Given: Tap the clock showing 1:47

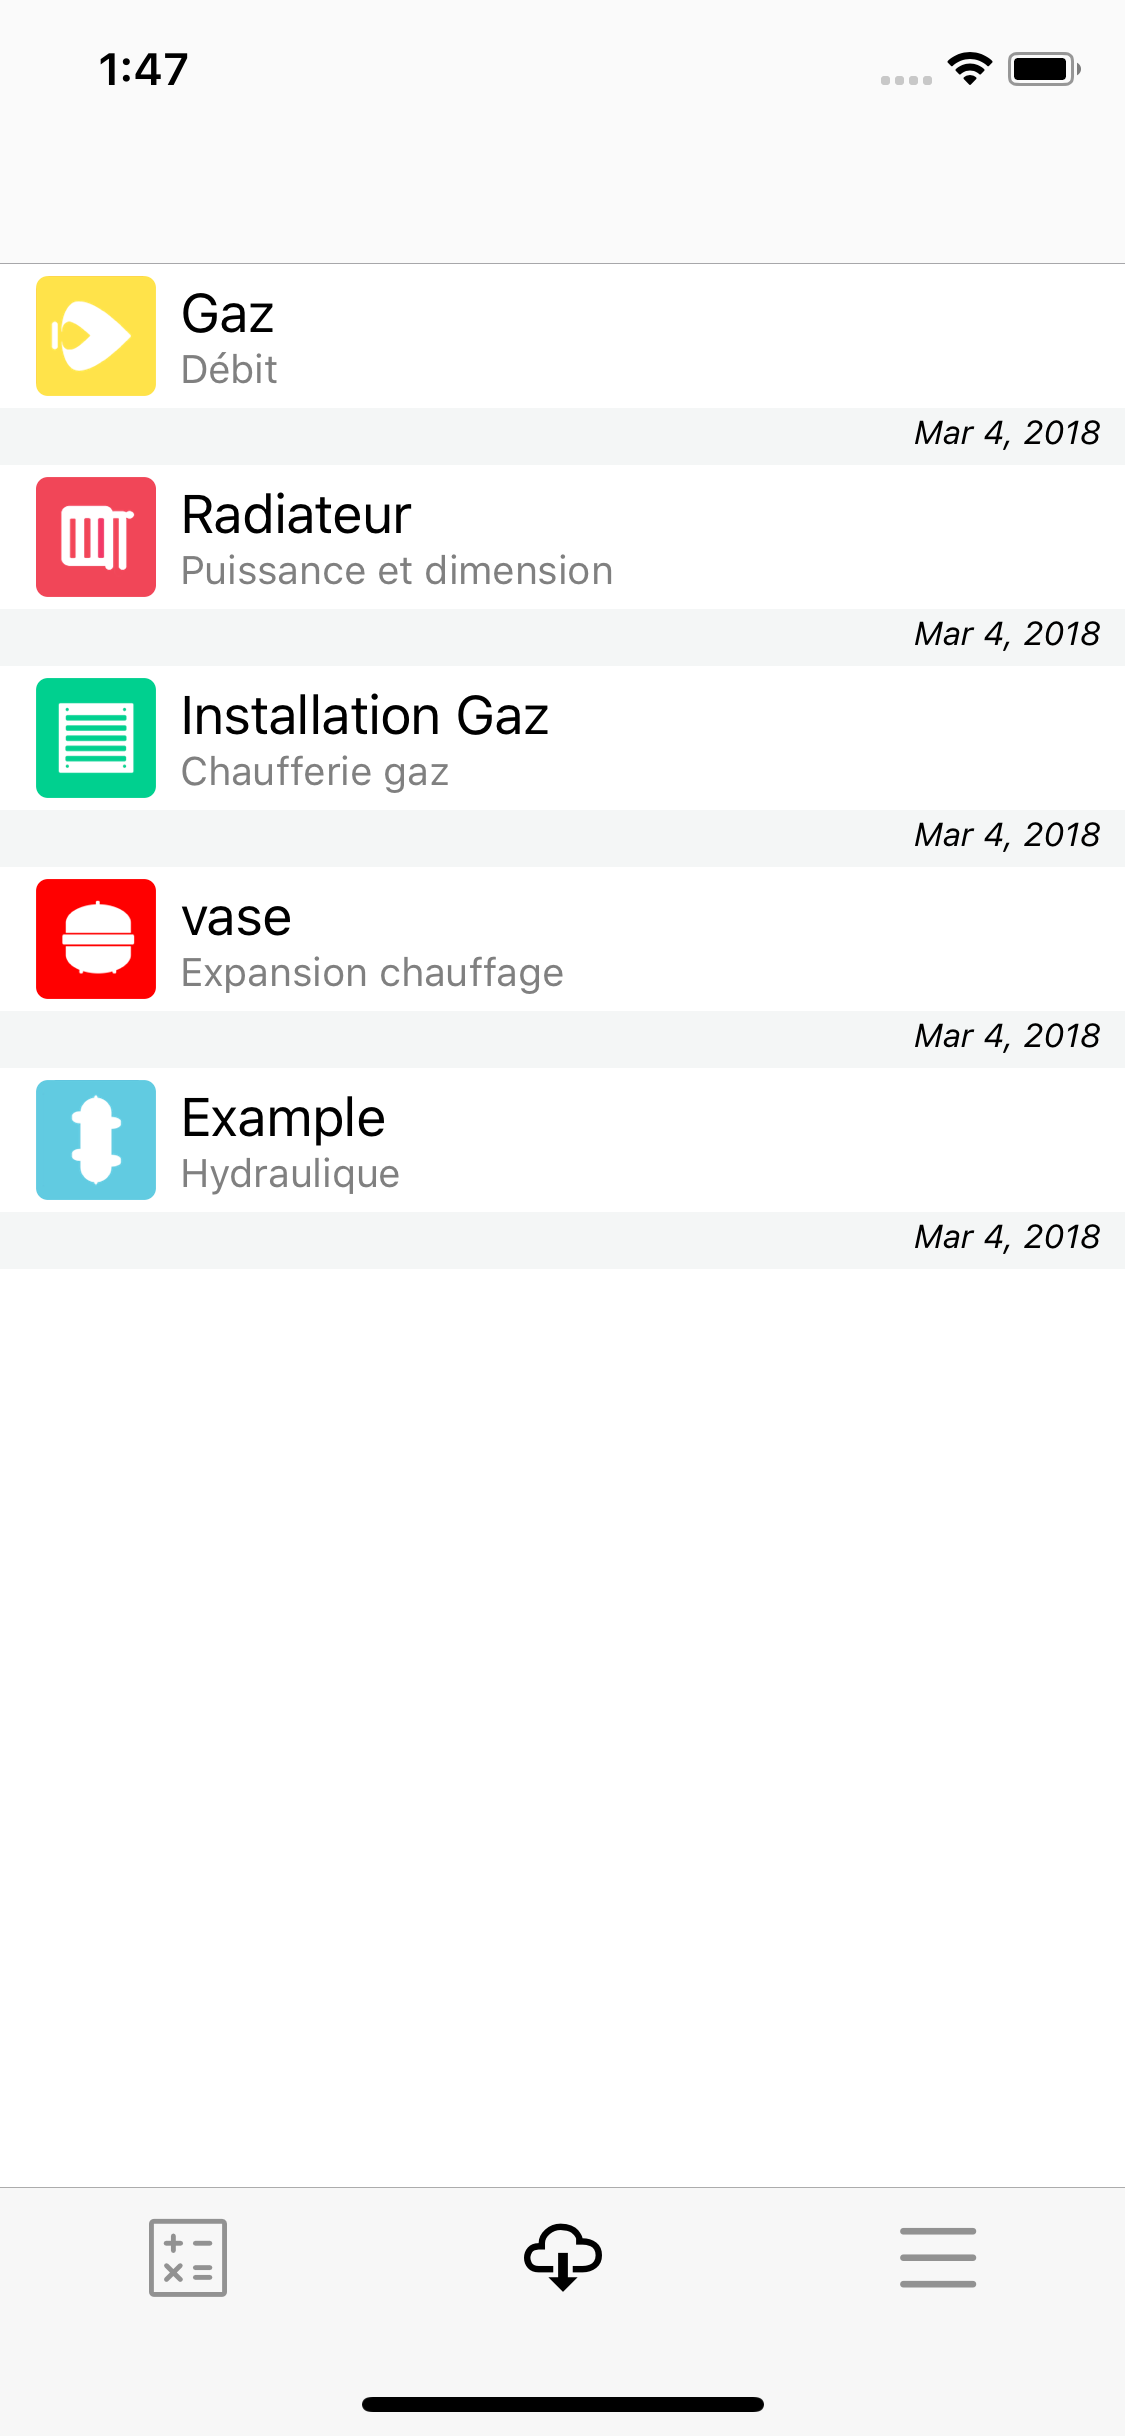Looking at the screenshot, I should (141, 67).
